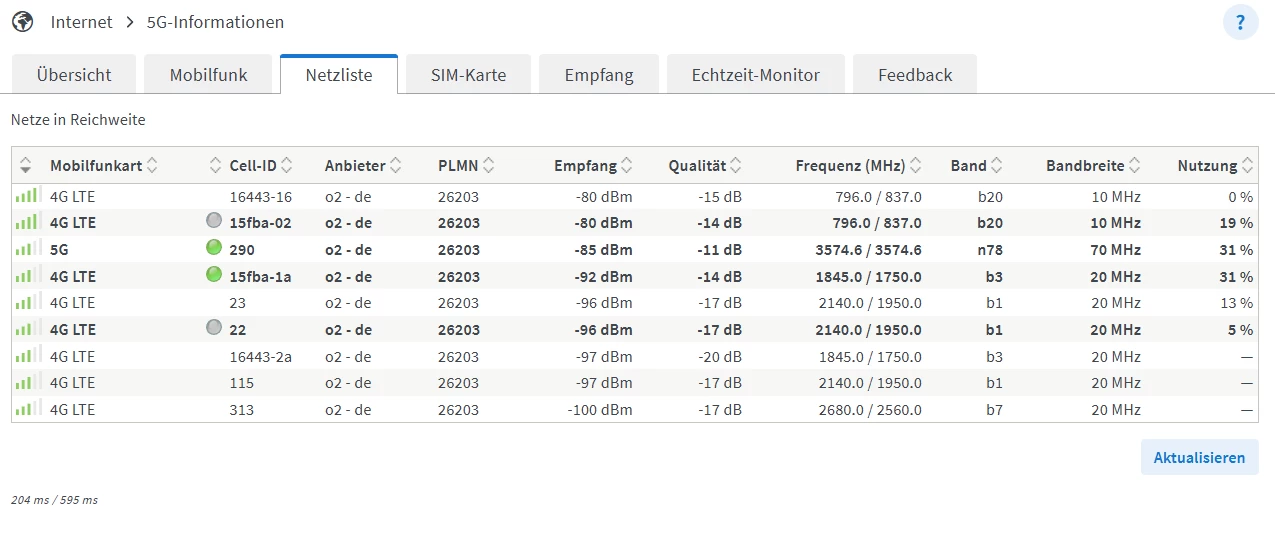Click the Internet breadcrumb link
1275x541 pixels.
pos(82,22)
